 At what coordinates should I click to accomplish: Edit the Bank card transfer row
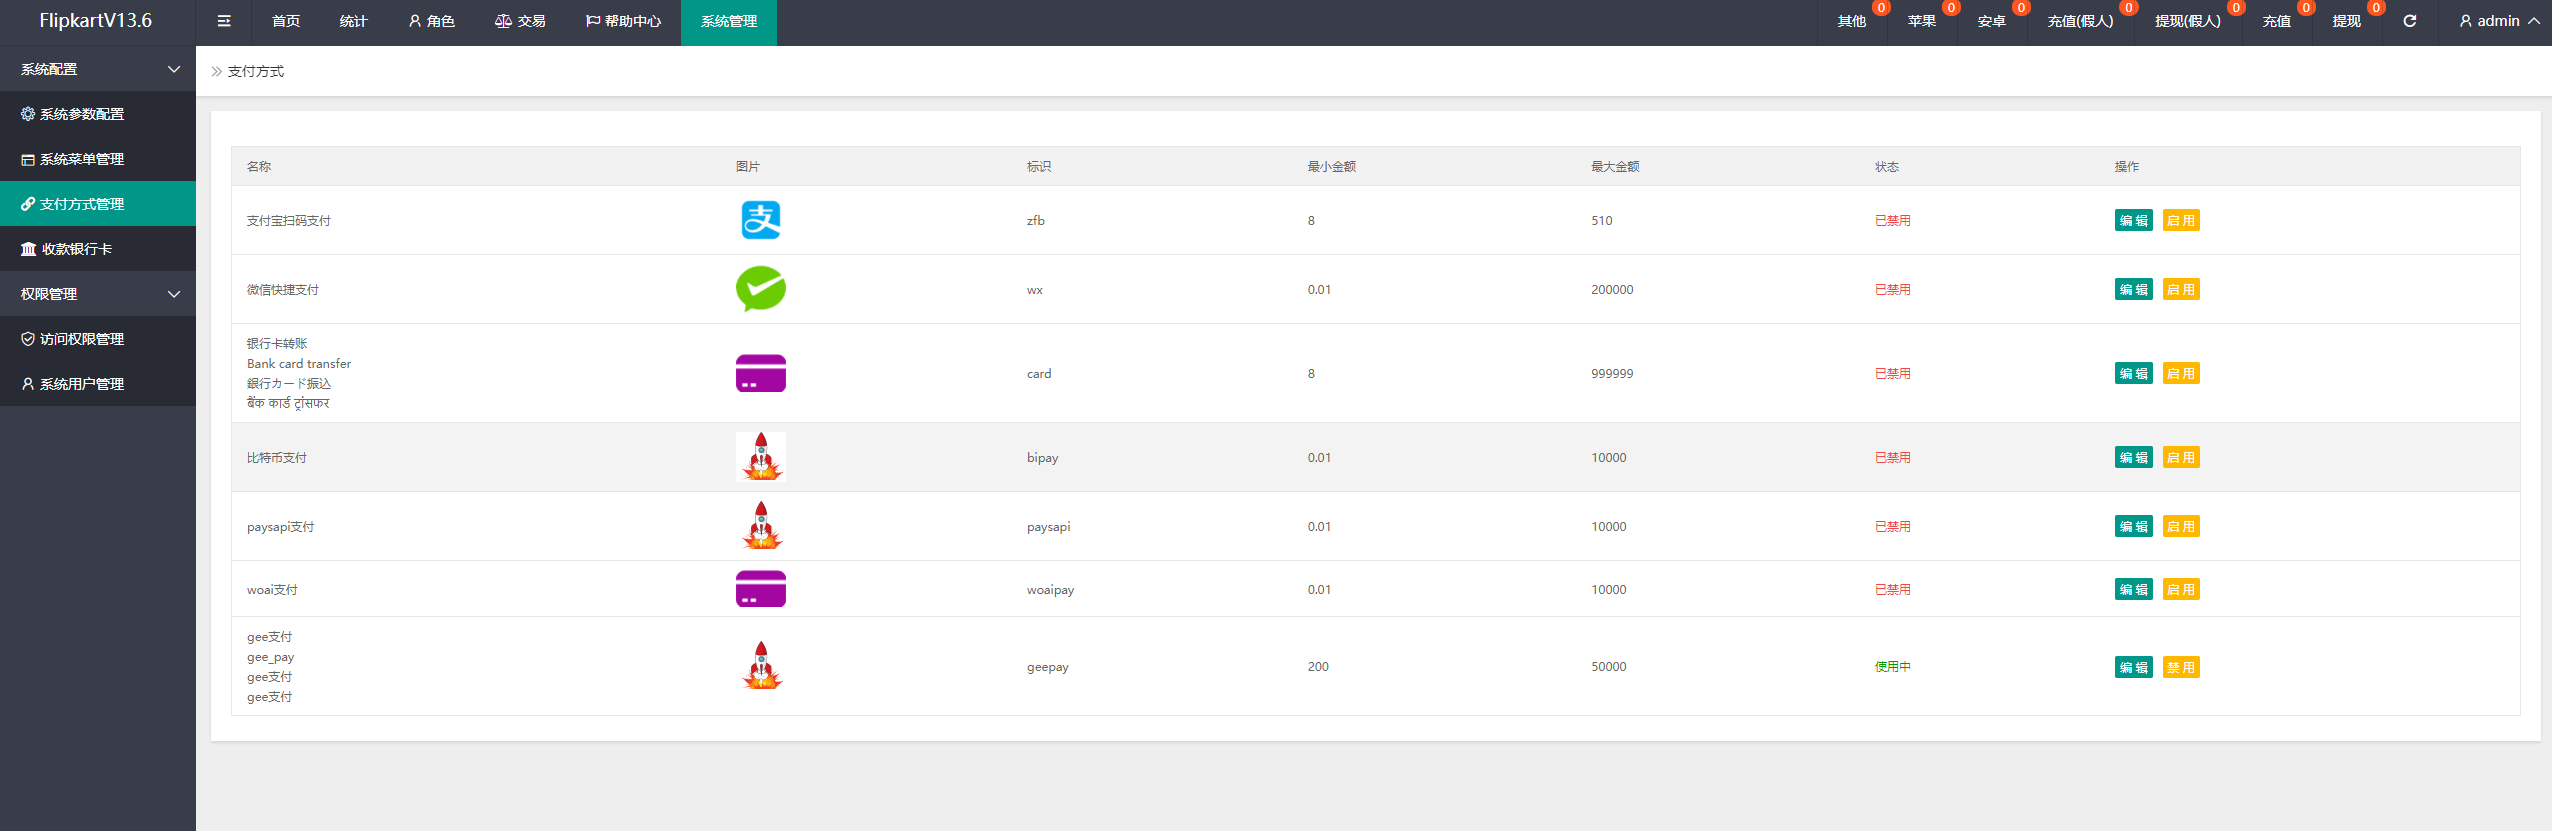tap(2134, 373)
